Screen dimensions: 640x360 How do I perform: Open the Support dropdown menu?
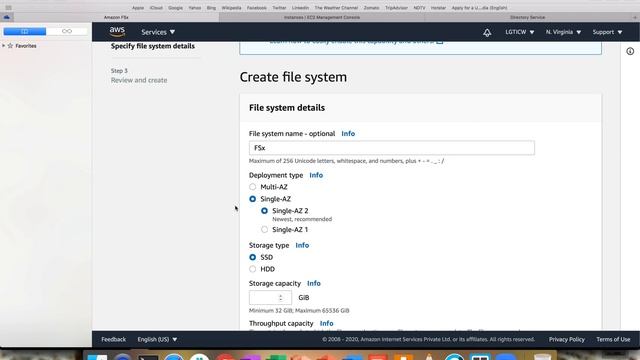pyautogui.click(x=607, y=32)
